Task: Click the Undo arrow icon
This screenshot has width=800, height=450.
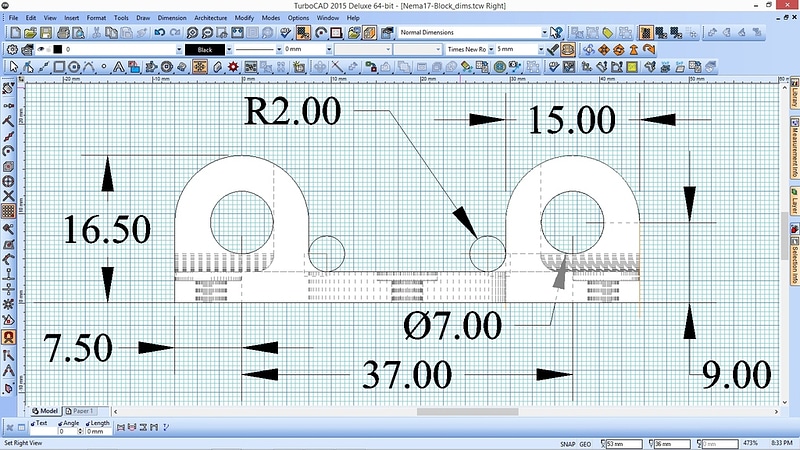Action: [x=160, y=33]
